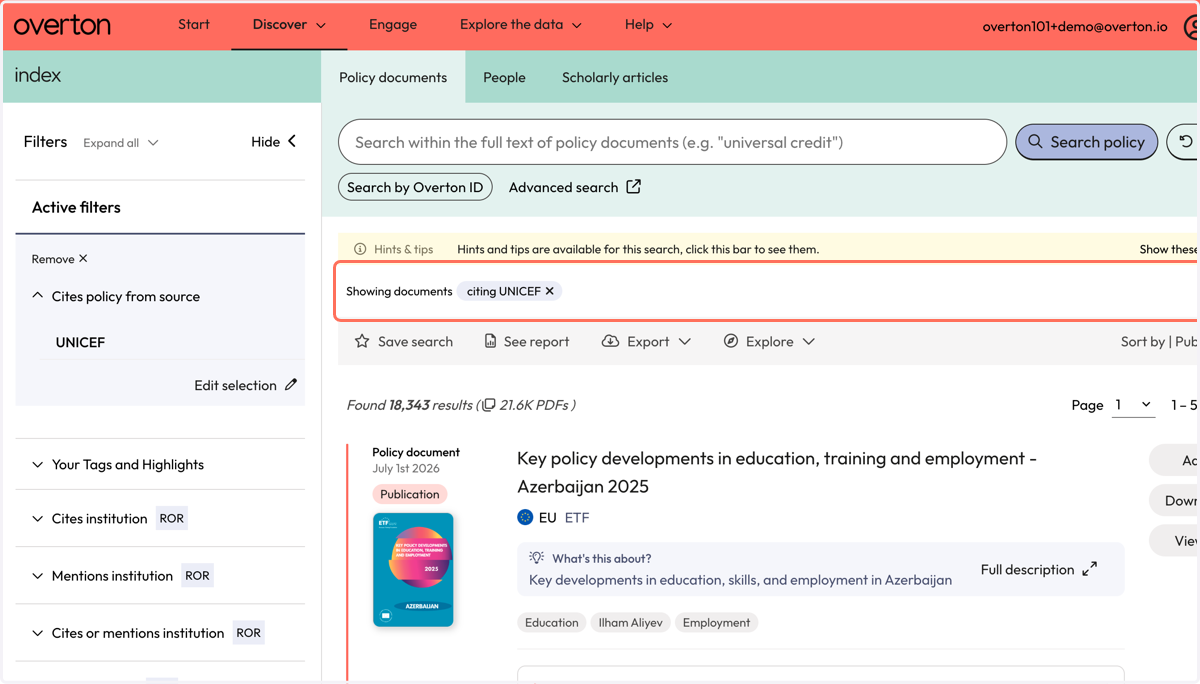Screen dimensions: 1200x684
Task: Remove all active filters
Action: 59,259
